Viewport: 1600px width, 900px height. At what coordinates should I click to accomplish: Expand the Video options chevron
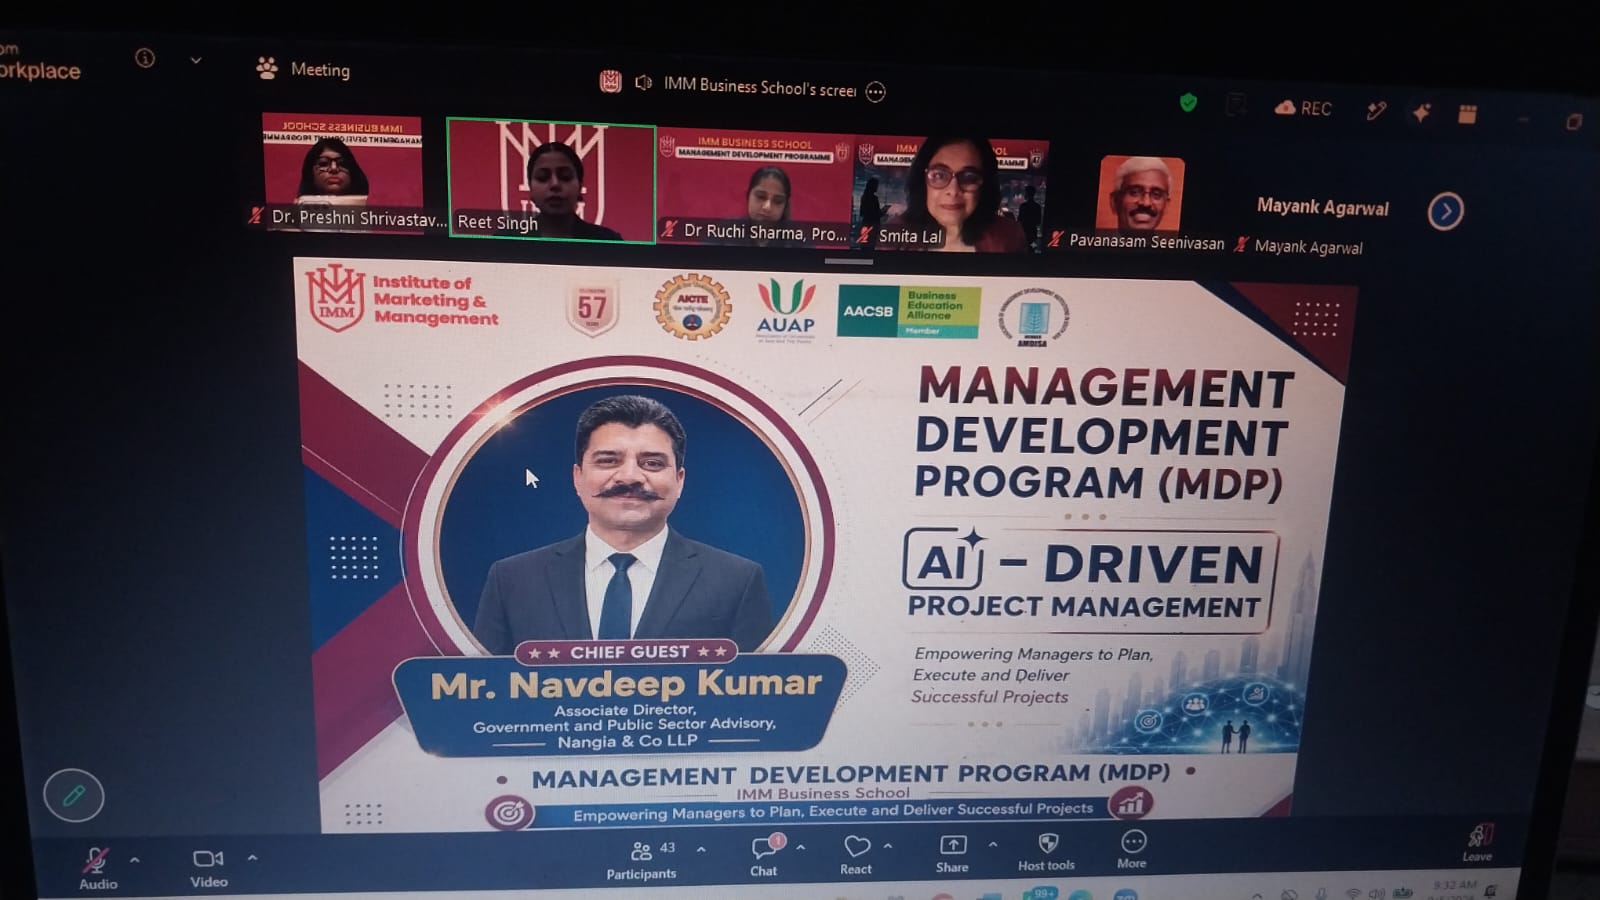[x=252, y=857]
